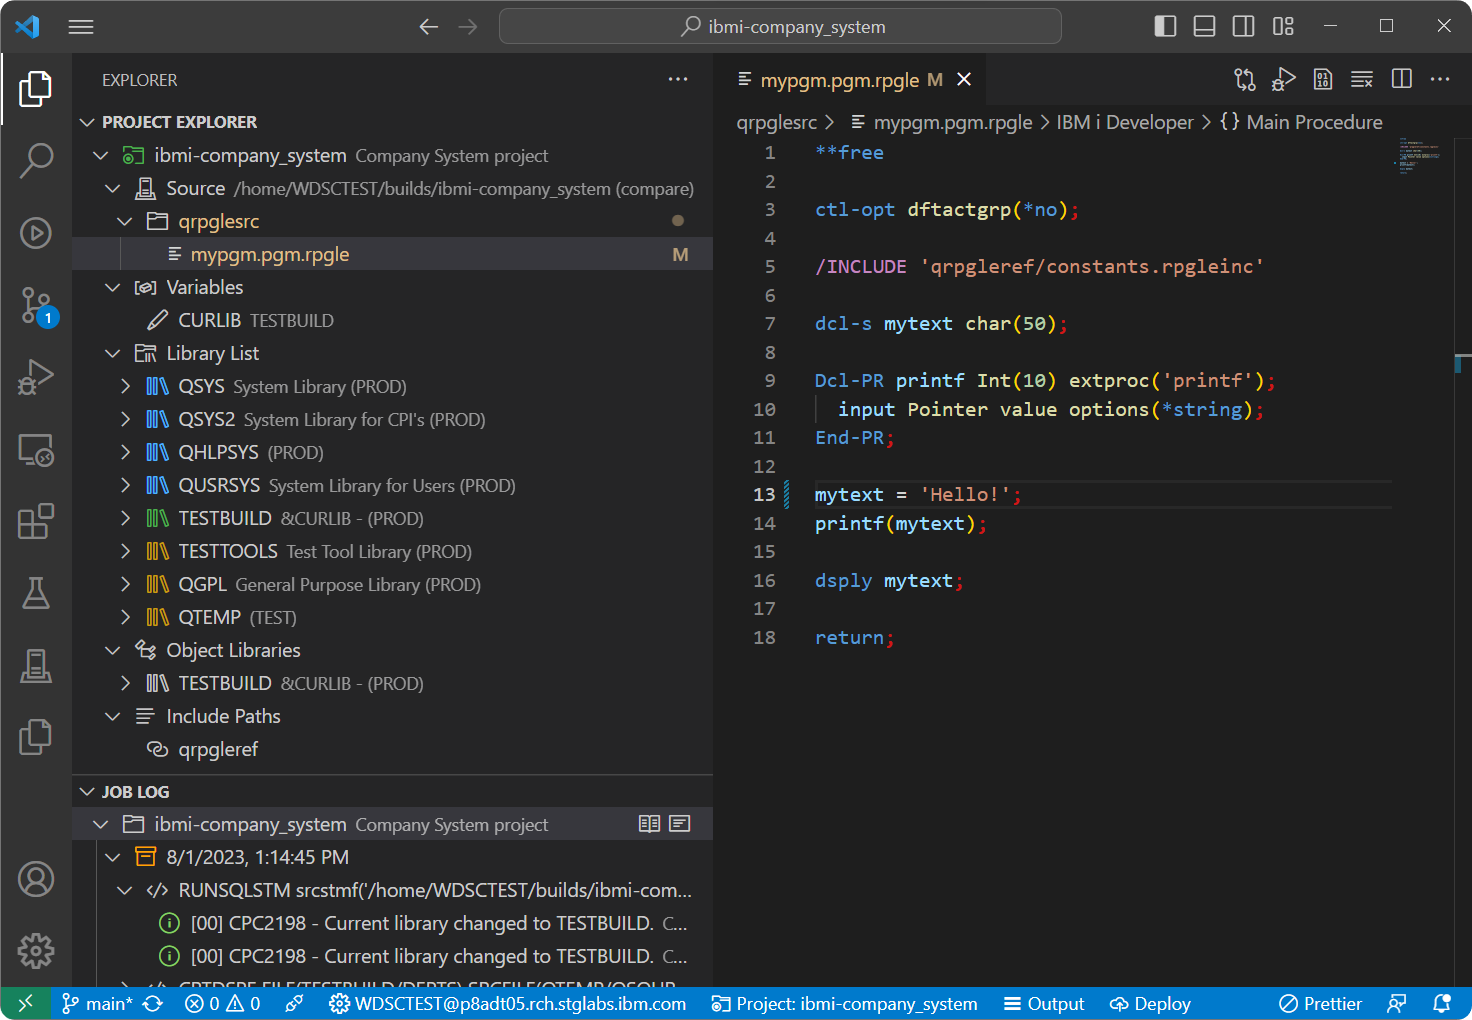Screen dimensions: 1472x1020
Task: Select the mypgm.pgm.rpgle editor tab
Action: [x=839, y=80]
